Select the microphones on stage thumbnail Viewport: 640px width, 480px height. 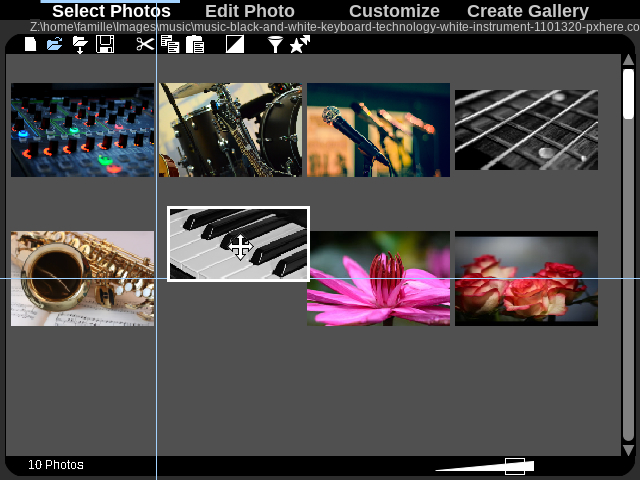point(378,130)
